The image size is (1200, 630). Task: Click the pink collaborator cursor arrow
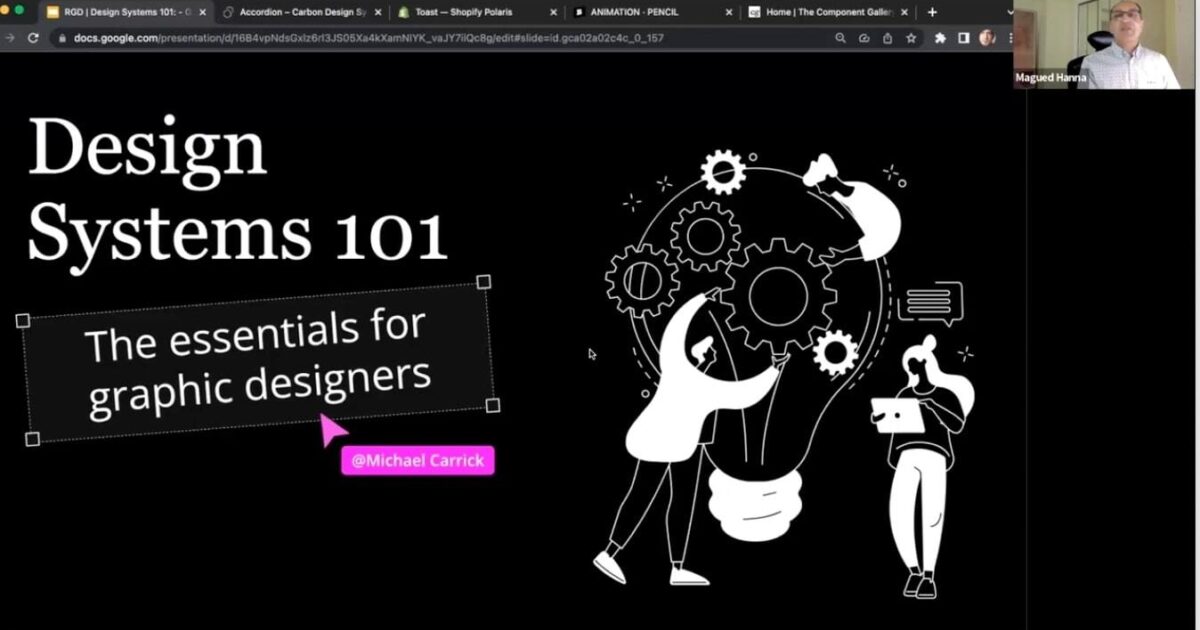pos(332,428)
